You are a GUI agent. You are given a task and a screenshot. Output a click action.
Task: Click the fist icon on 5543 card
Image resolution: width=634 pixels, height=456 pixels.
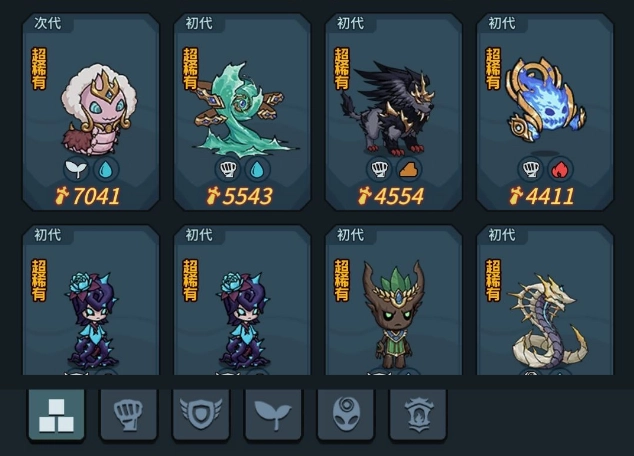pyautogui.click(x=228, y=169)
